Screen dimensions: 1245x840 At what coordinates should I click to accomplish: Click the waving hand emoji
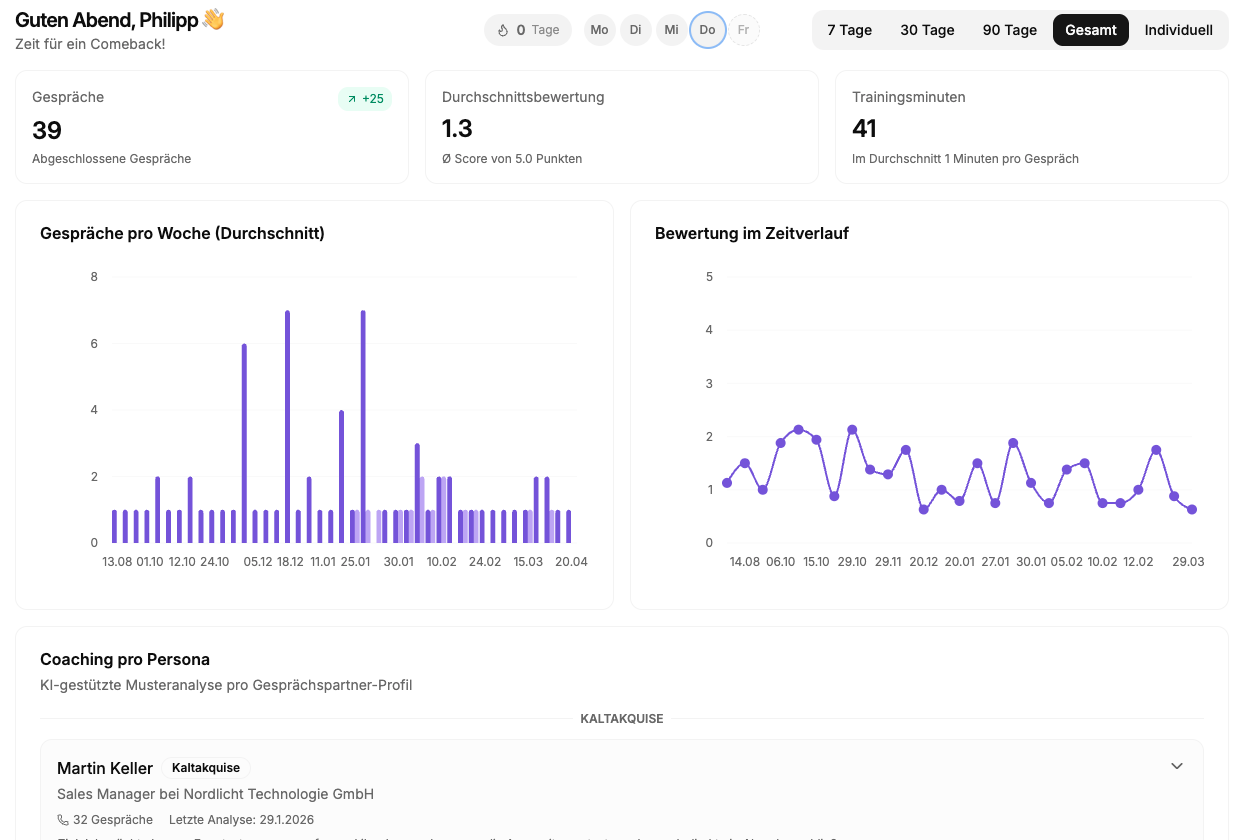pyautogui.click(x=213, y=19)
